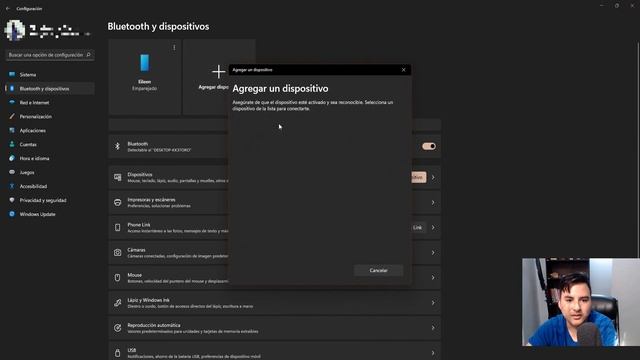The height and width of the screenshot is (360, 640).
Task: Open Cuentas settings
Action: tap(50, 144)
